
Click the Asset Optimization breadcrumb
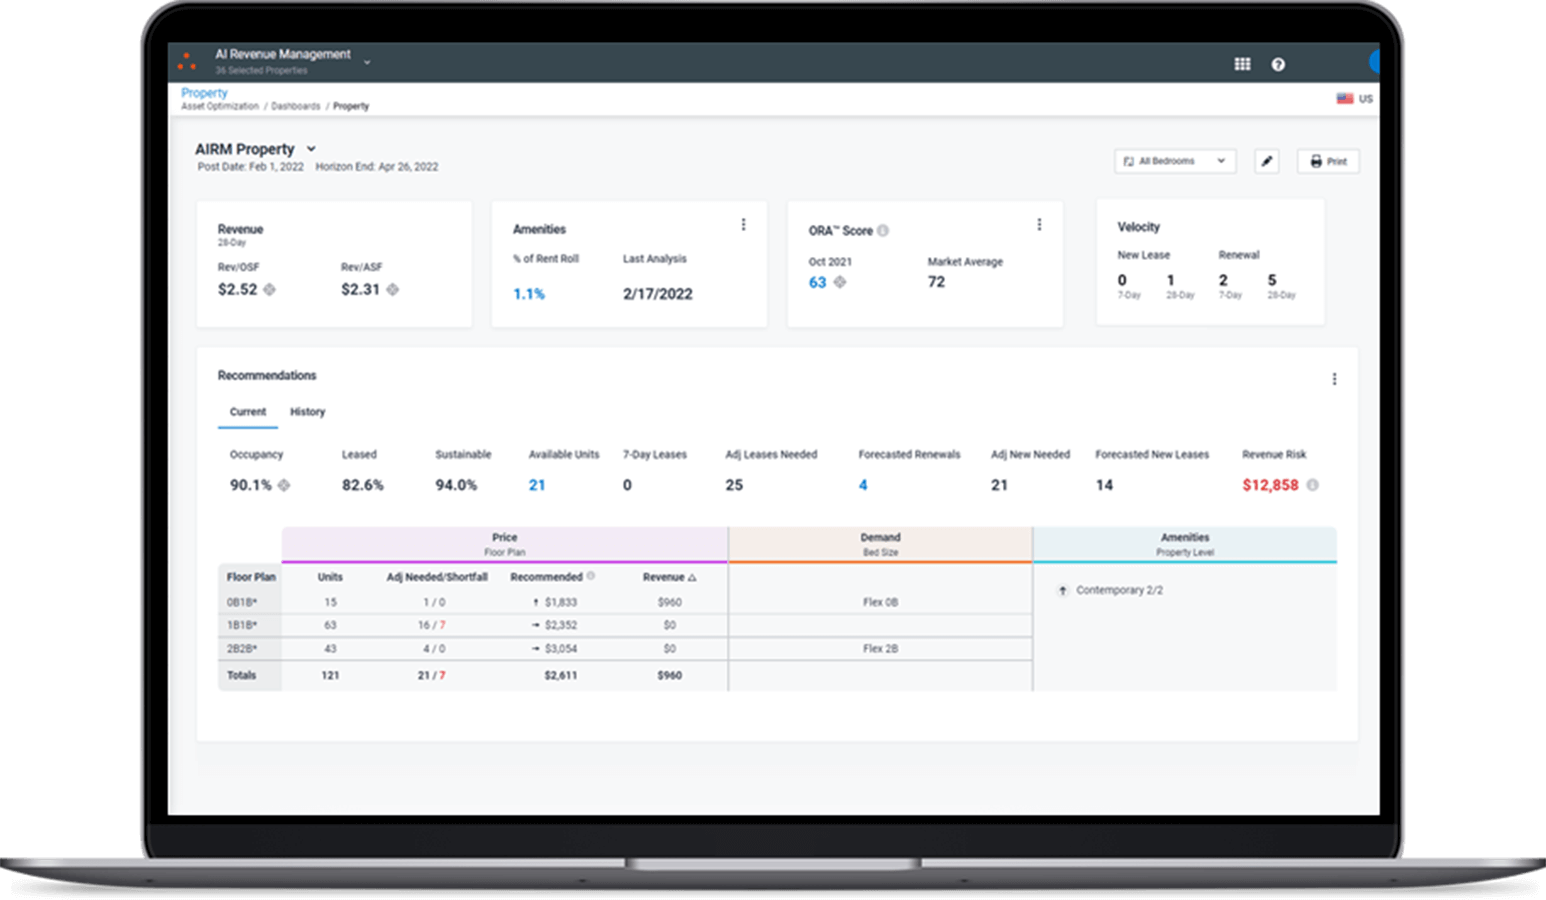pos(221,106)
